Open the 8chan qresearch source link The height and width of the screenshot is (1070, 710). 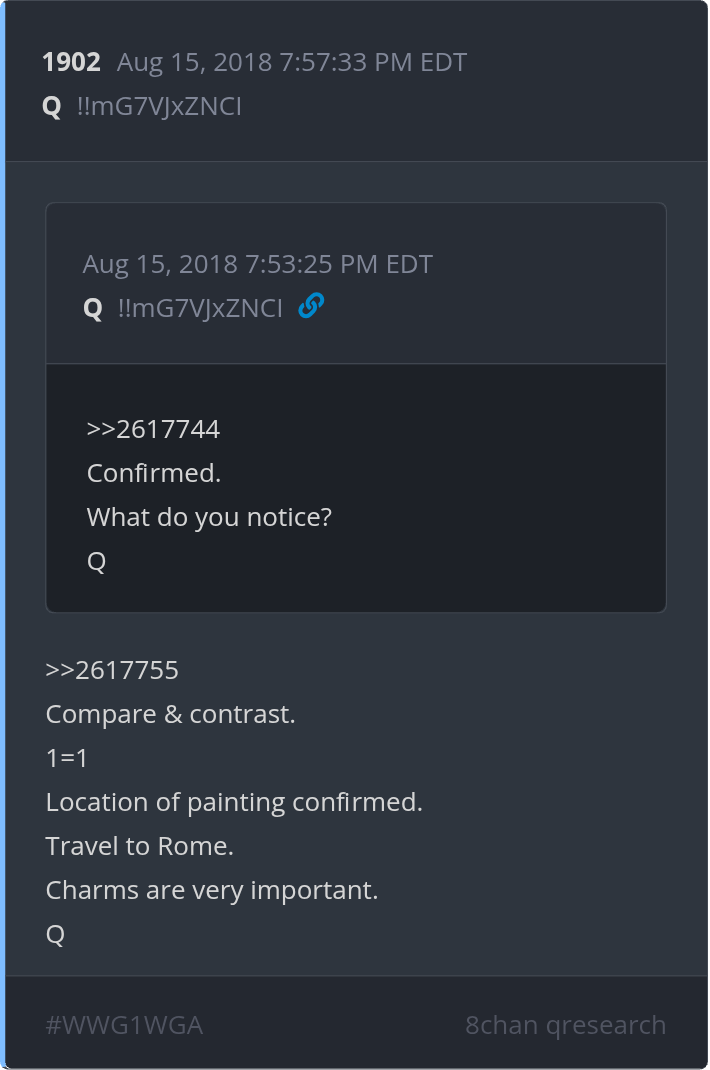click(565, 1025)
